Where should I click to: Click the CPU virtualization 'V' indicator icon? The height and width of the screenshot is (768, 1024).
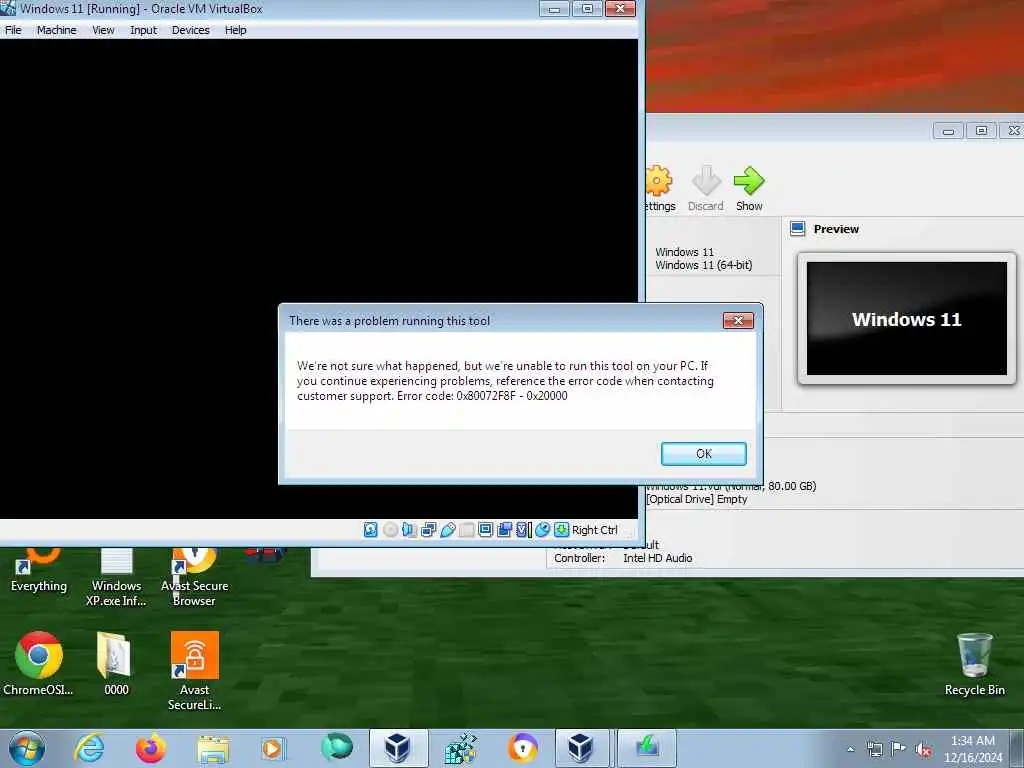(523, 530)
